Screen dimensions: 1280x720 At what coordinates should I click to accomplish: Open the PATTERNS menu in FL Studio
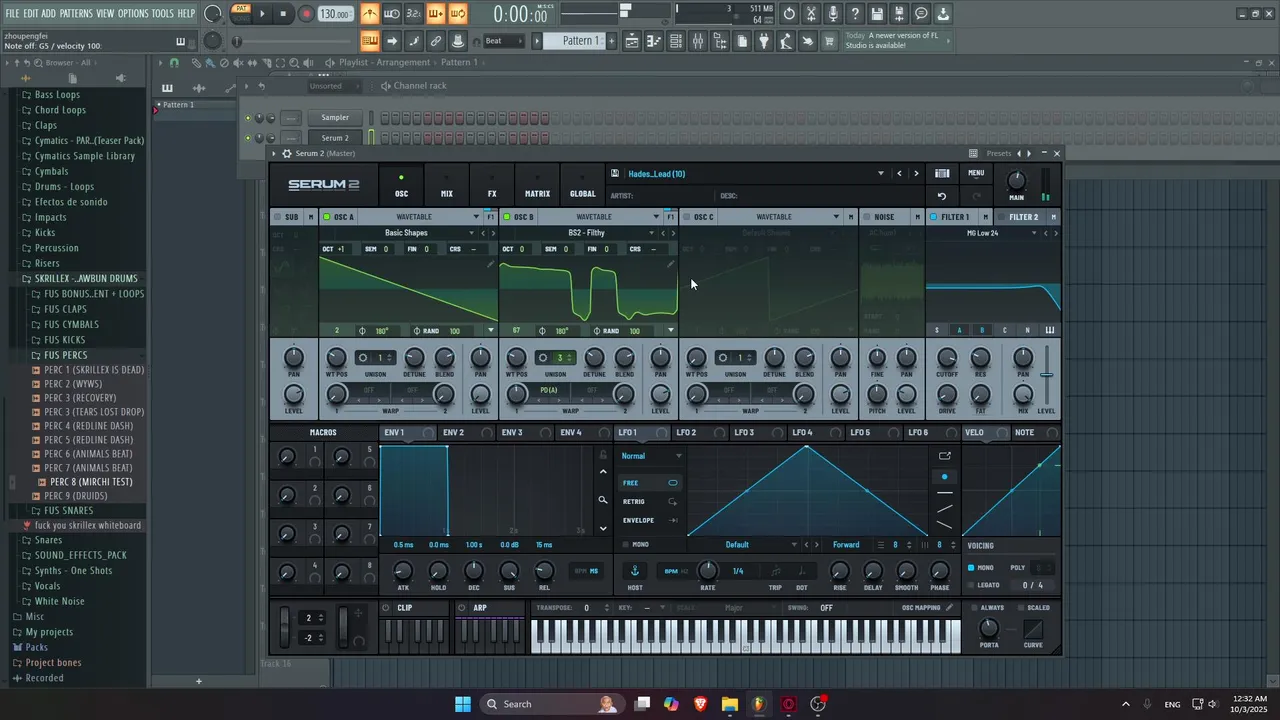tap(76, 13)
